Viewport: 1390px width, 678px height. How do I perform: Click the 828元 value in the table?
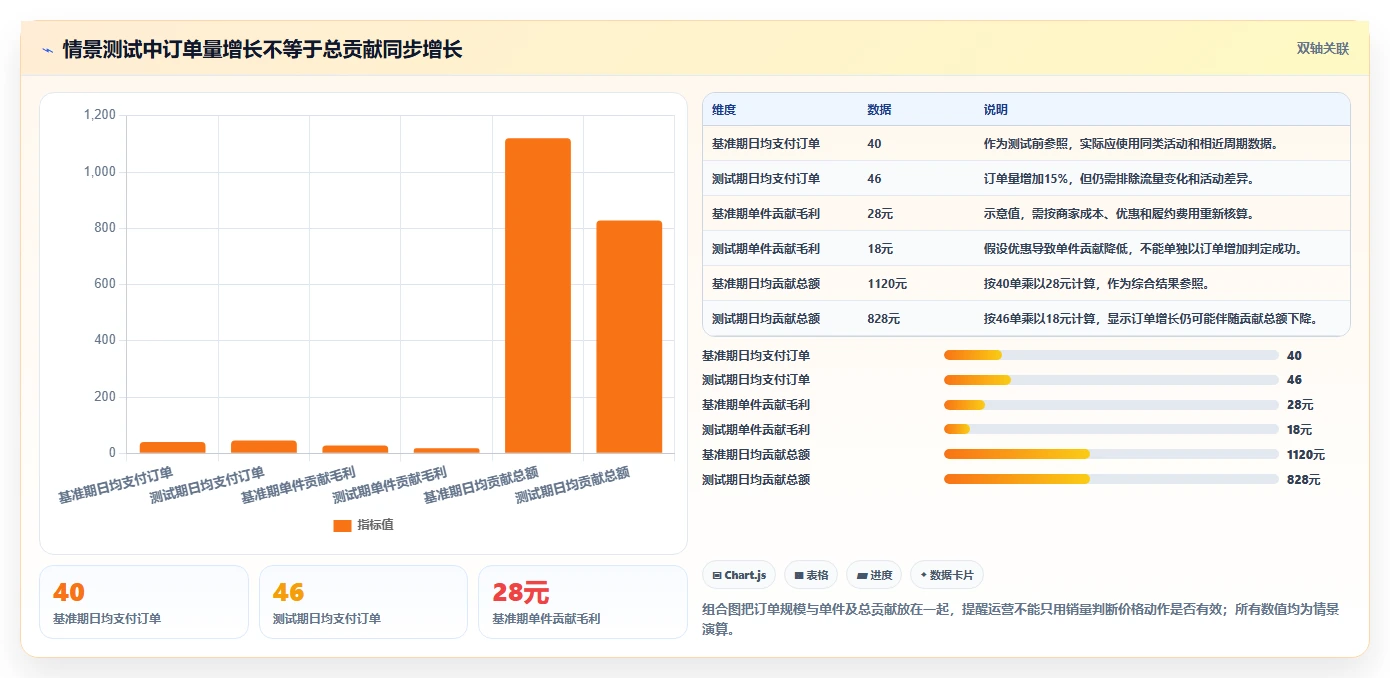point(884,319)
